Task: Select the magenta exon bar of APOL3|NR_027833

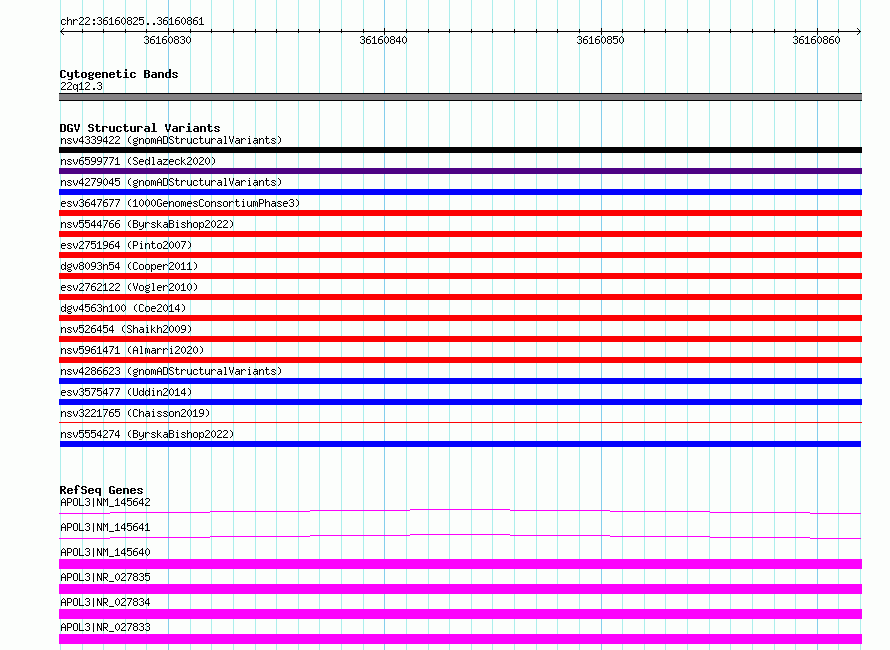Action: [x=460, y=639]
